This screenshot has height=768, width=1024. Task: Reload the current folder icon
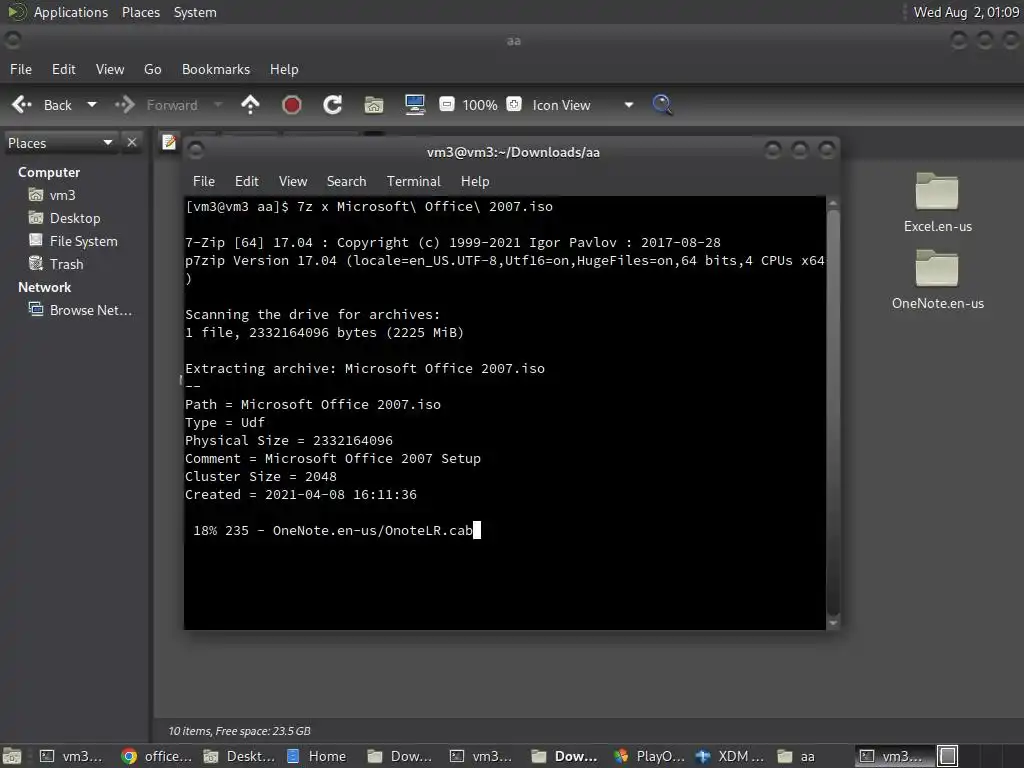(x=332, y=105)
